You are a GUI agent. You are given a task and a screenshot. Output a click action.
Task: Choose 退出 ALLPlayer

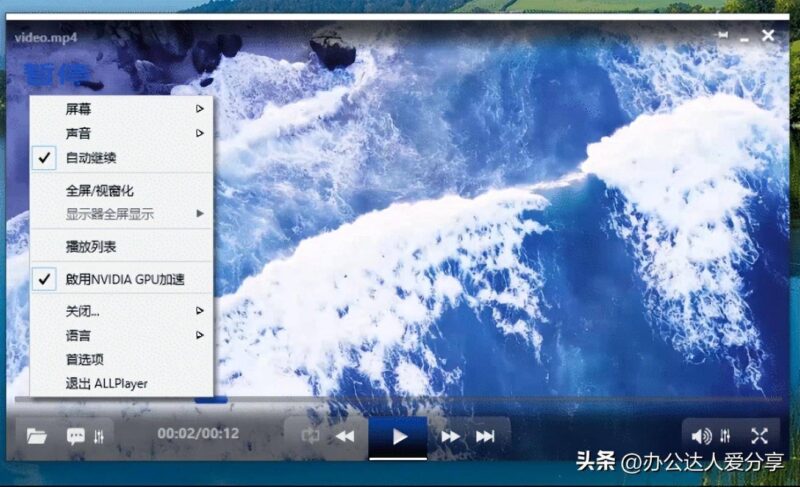[x=121, y=383]
